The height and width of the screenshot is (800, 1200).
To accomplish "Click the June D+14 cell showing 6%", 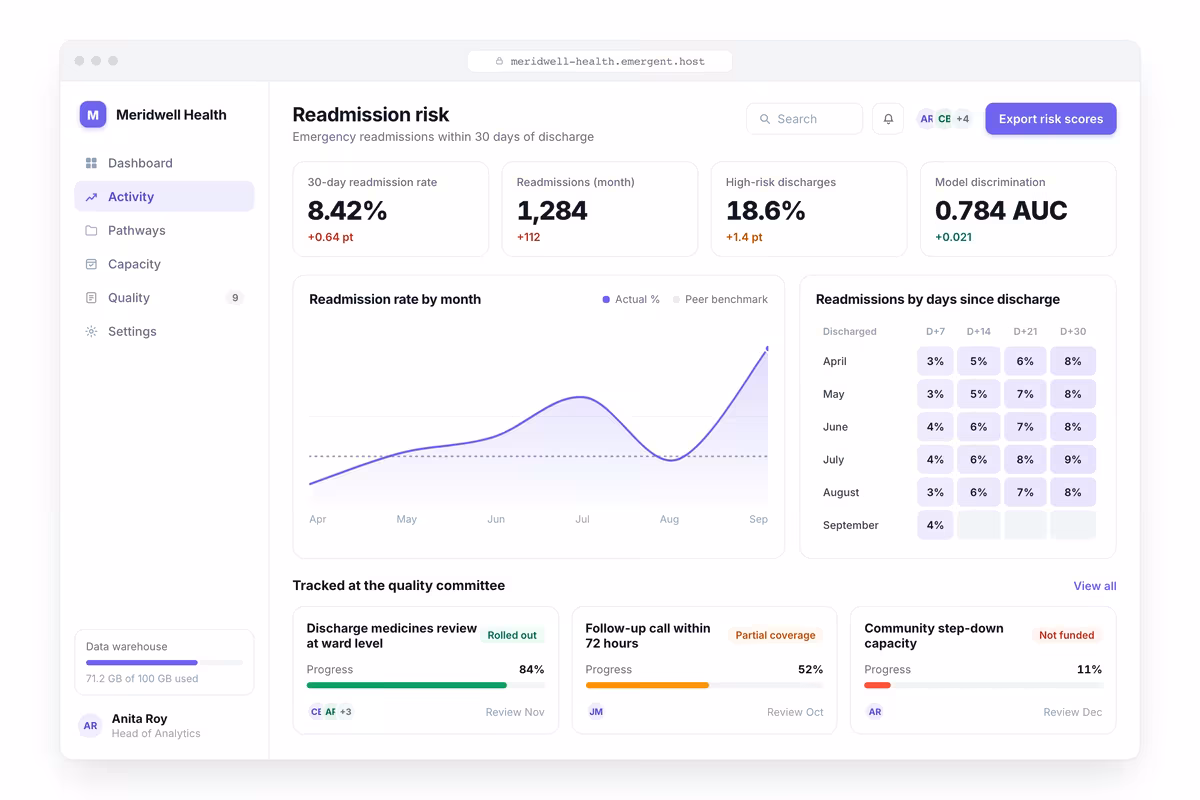I will point(979,427).
